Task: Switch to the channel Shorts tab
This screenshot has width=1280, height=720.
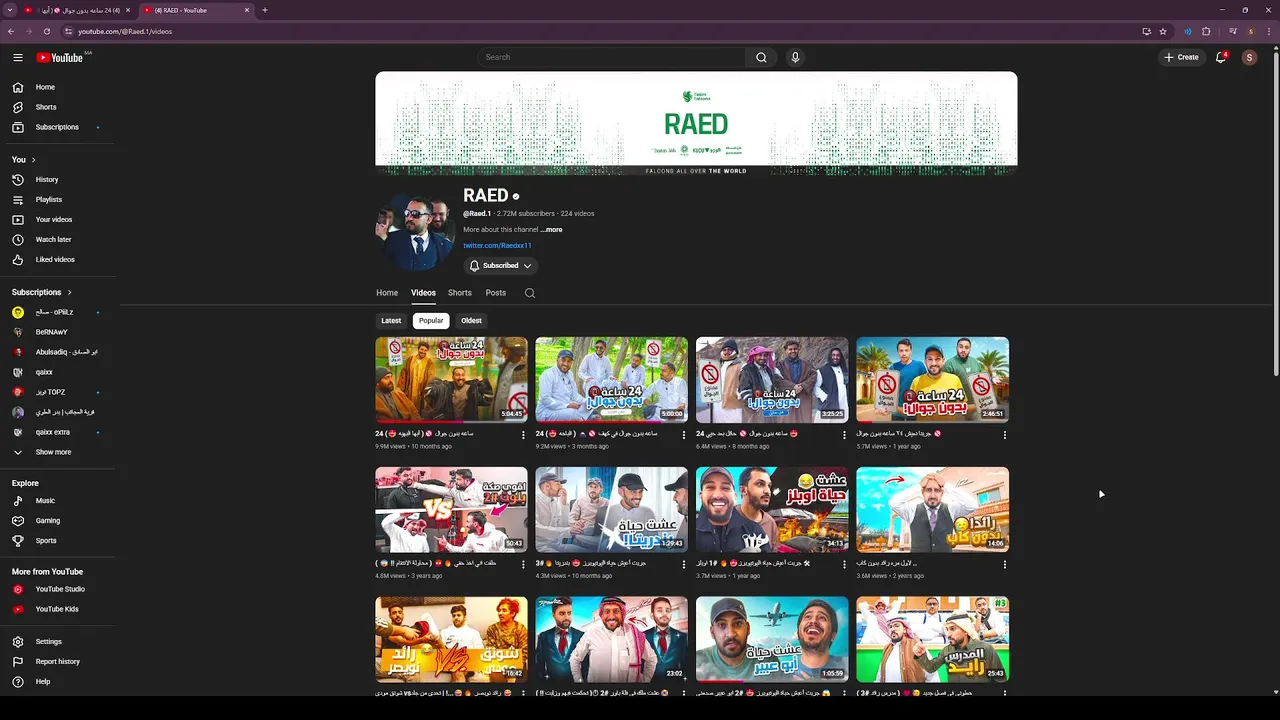Action: click(x=460, y=293)
